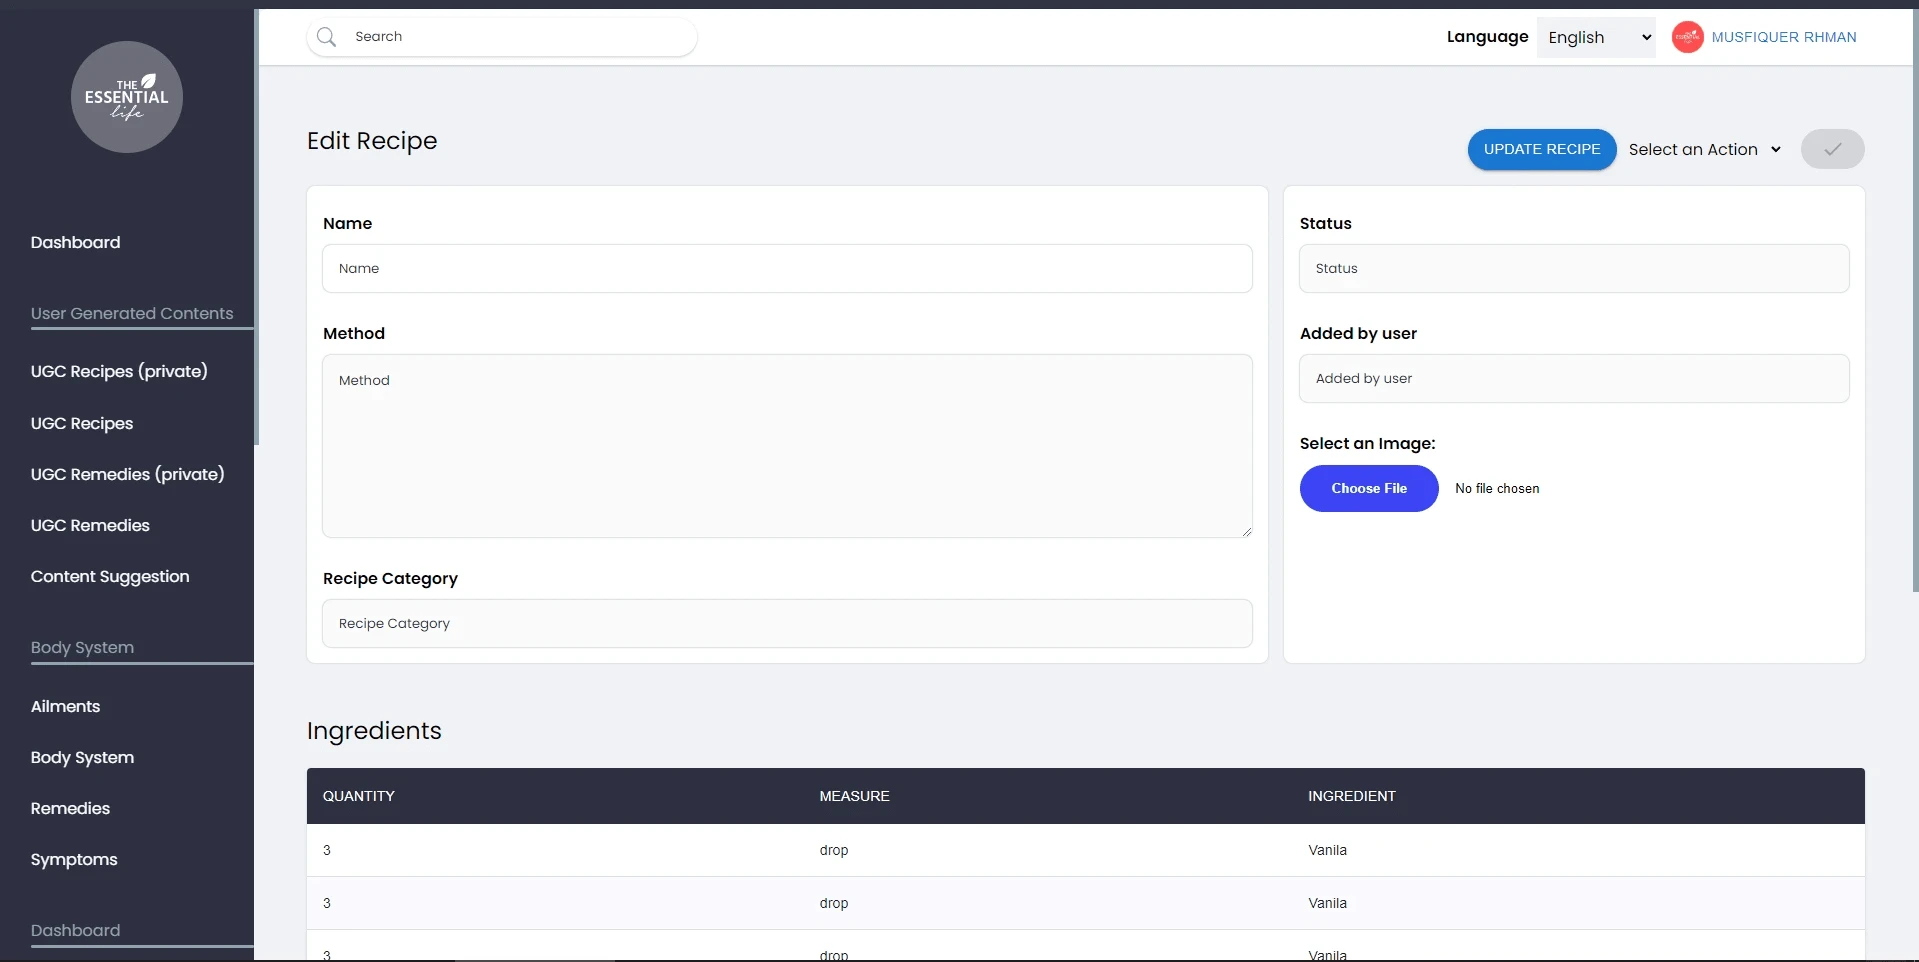The width and height of the screenshot is (1919, 962).
Task: Open UGC Remedies (private) menu item
Action: tap(127, 474)
